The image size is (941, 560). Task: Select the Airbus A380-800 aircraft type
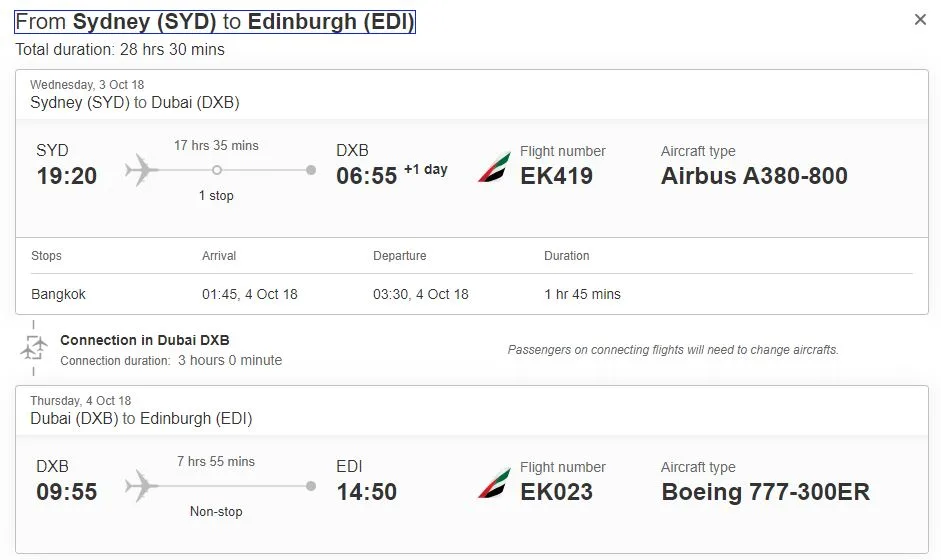(x=754, y=176)
